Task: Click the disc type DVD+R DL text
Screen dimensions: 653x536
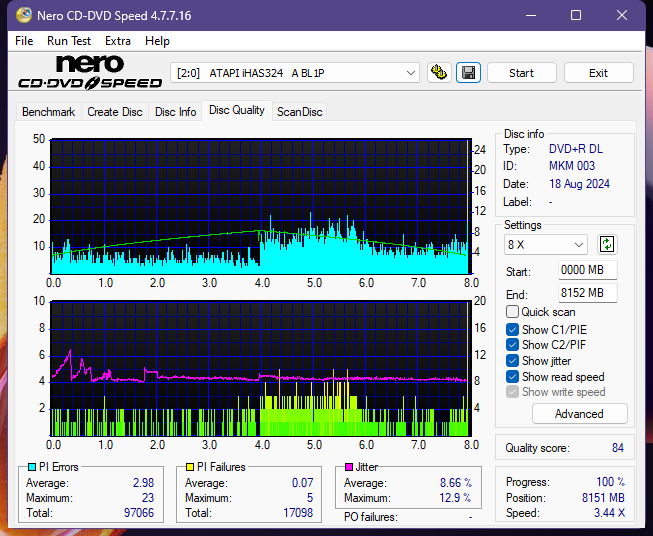Action: 576,149
